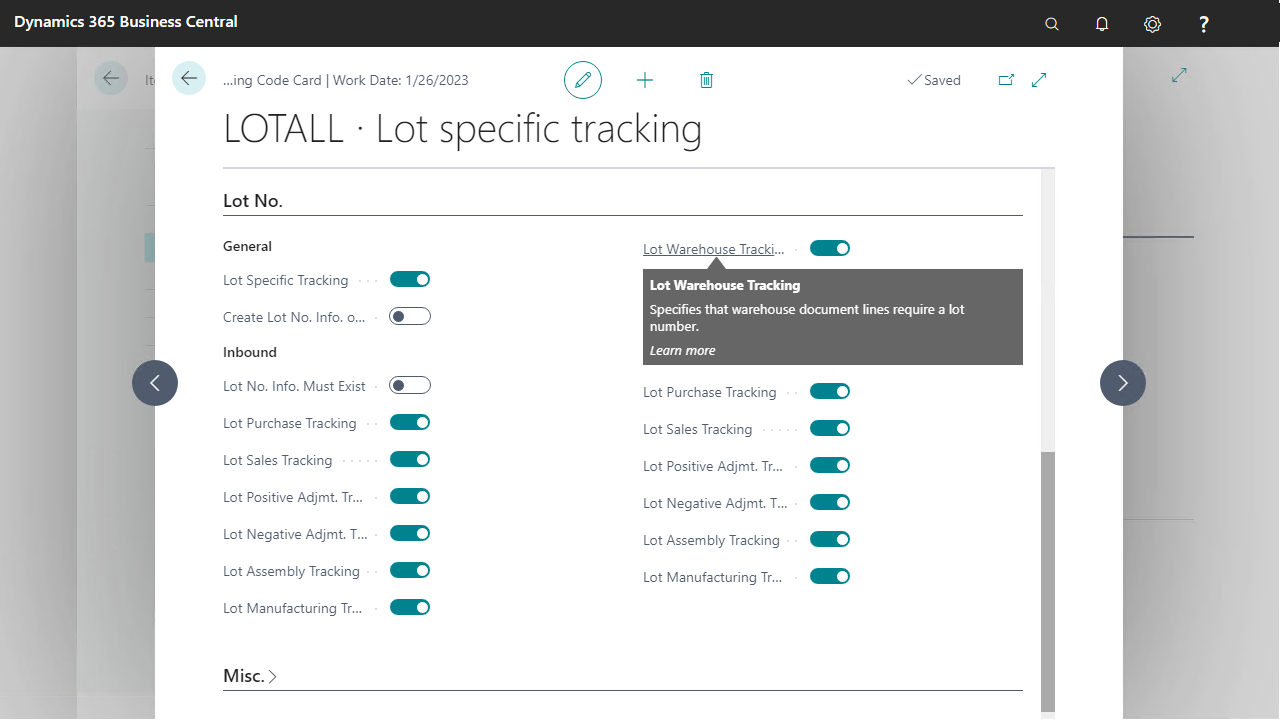Toggle inbound Lot Manufacturing Tracking switch
Viewport: 1280px width, 720px height.
tap(410, 607)
